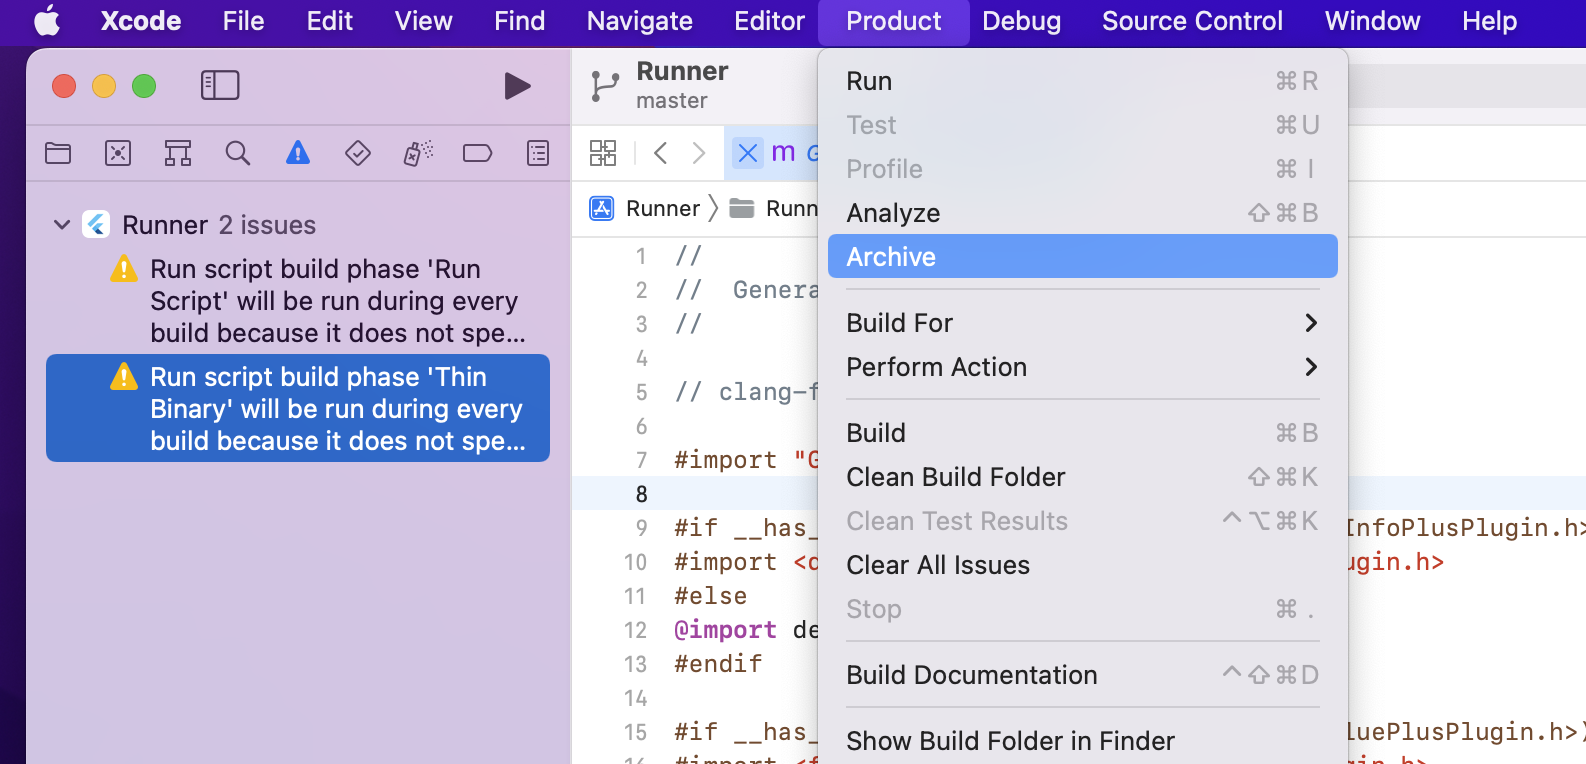Open the Project navigator folder icon

click(58, 153)
